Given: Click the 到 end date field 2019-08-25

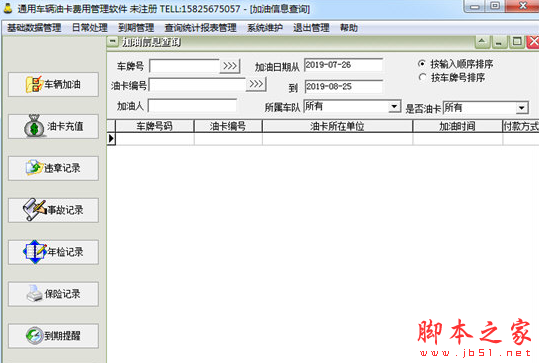Looking at the screenshot, I should click(x=343, y=86).
